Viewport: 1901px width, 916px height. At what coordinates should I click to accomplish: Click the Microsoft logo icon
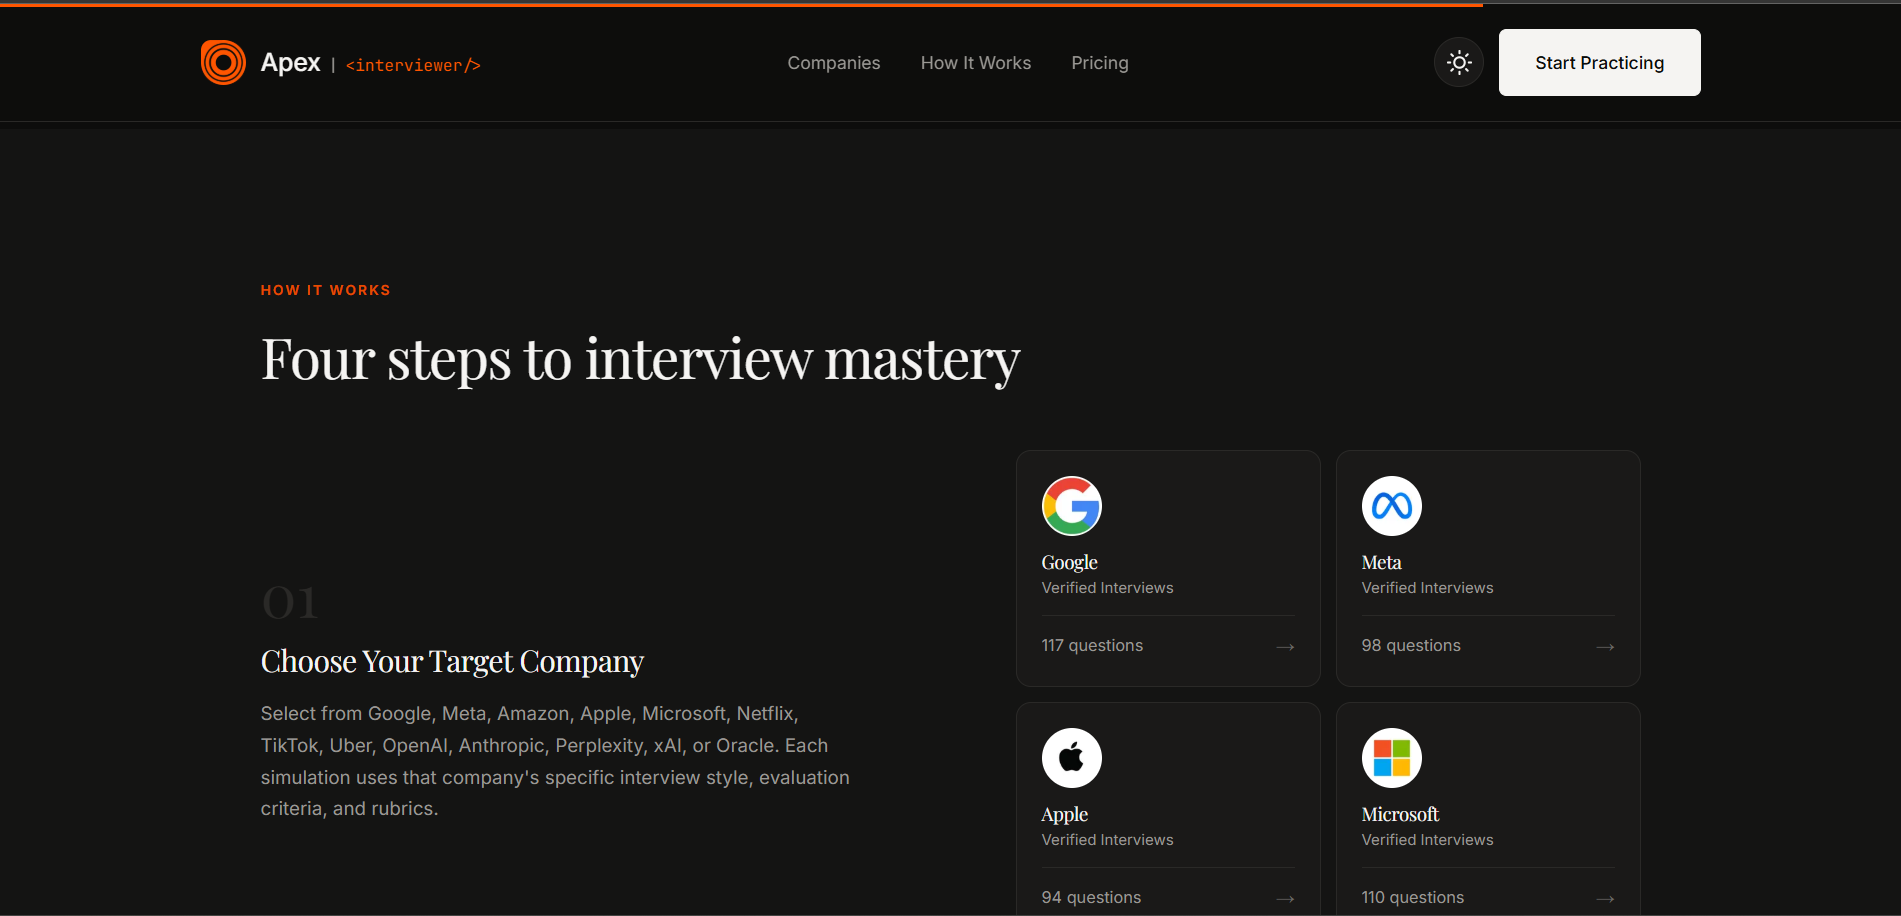pos(1392,758)
